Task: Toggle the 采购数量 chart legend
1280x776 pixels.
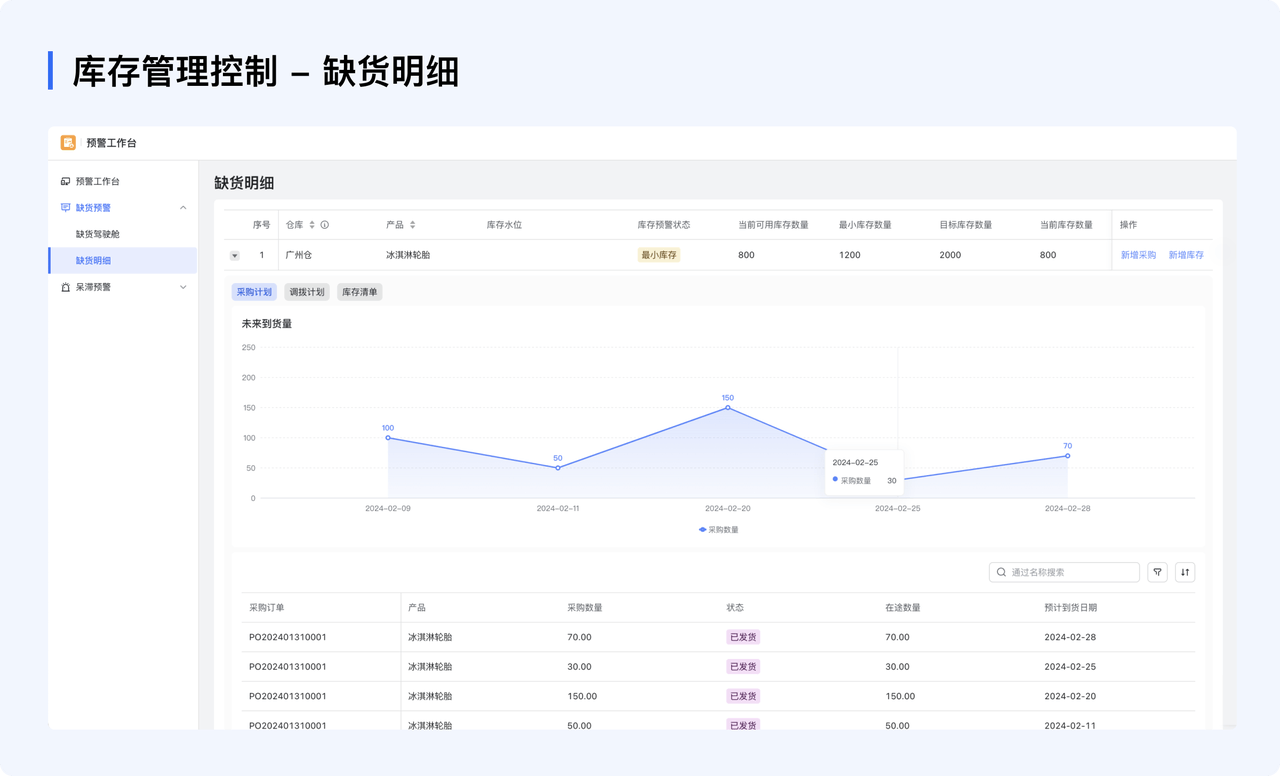Action: (718, 530)
